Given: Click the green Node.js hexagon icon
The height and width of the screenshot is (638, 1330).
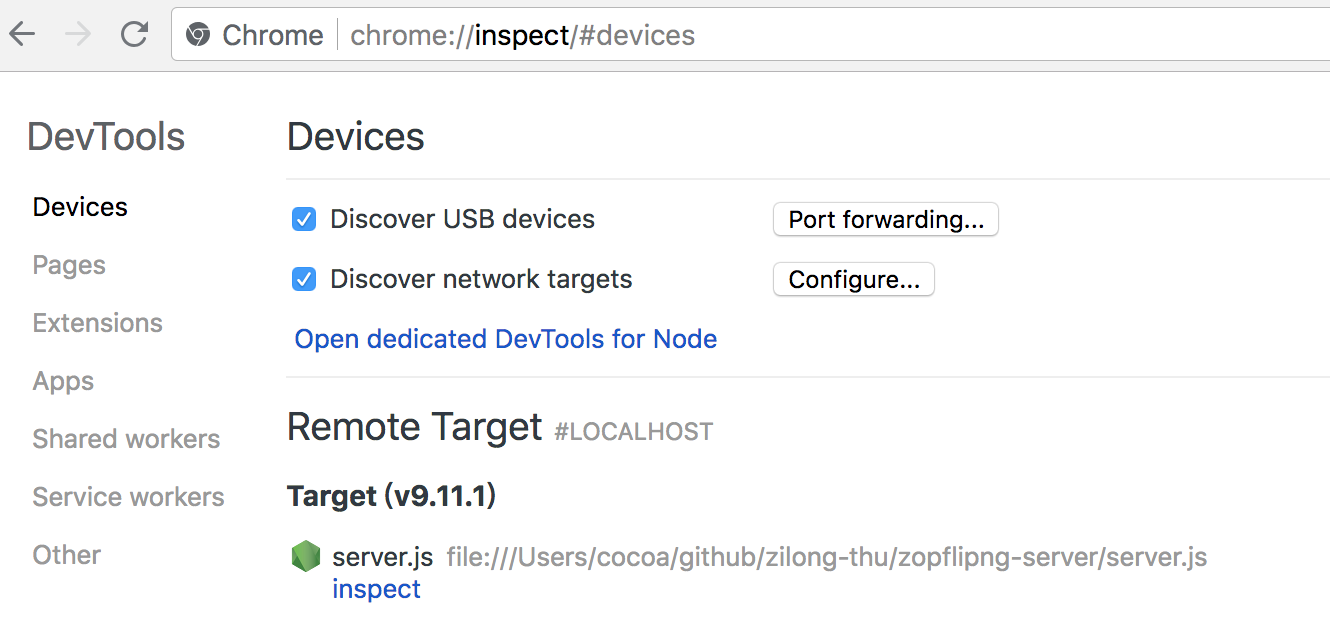Looking at the screenshot, I should 305,557.
